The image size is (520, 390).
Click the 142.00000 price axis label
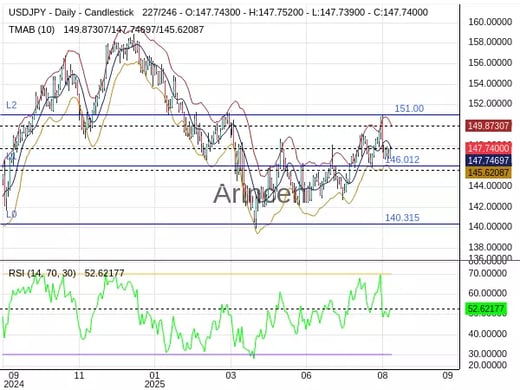490,206
